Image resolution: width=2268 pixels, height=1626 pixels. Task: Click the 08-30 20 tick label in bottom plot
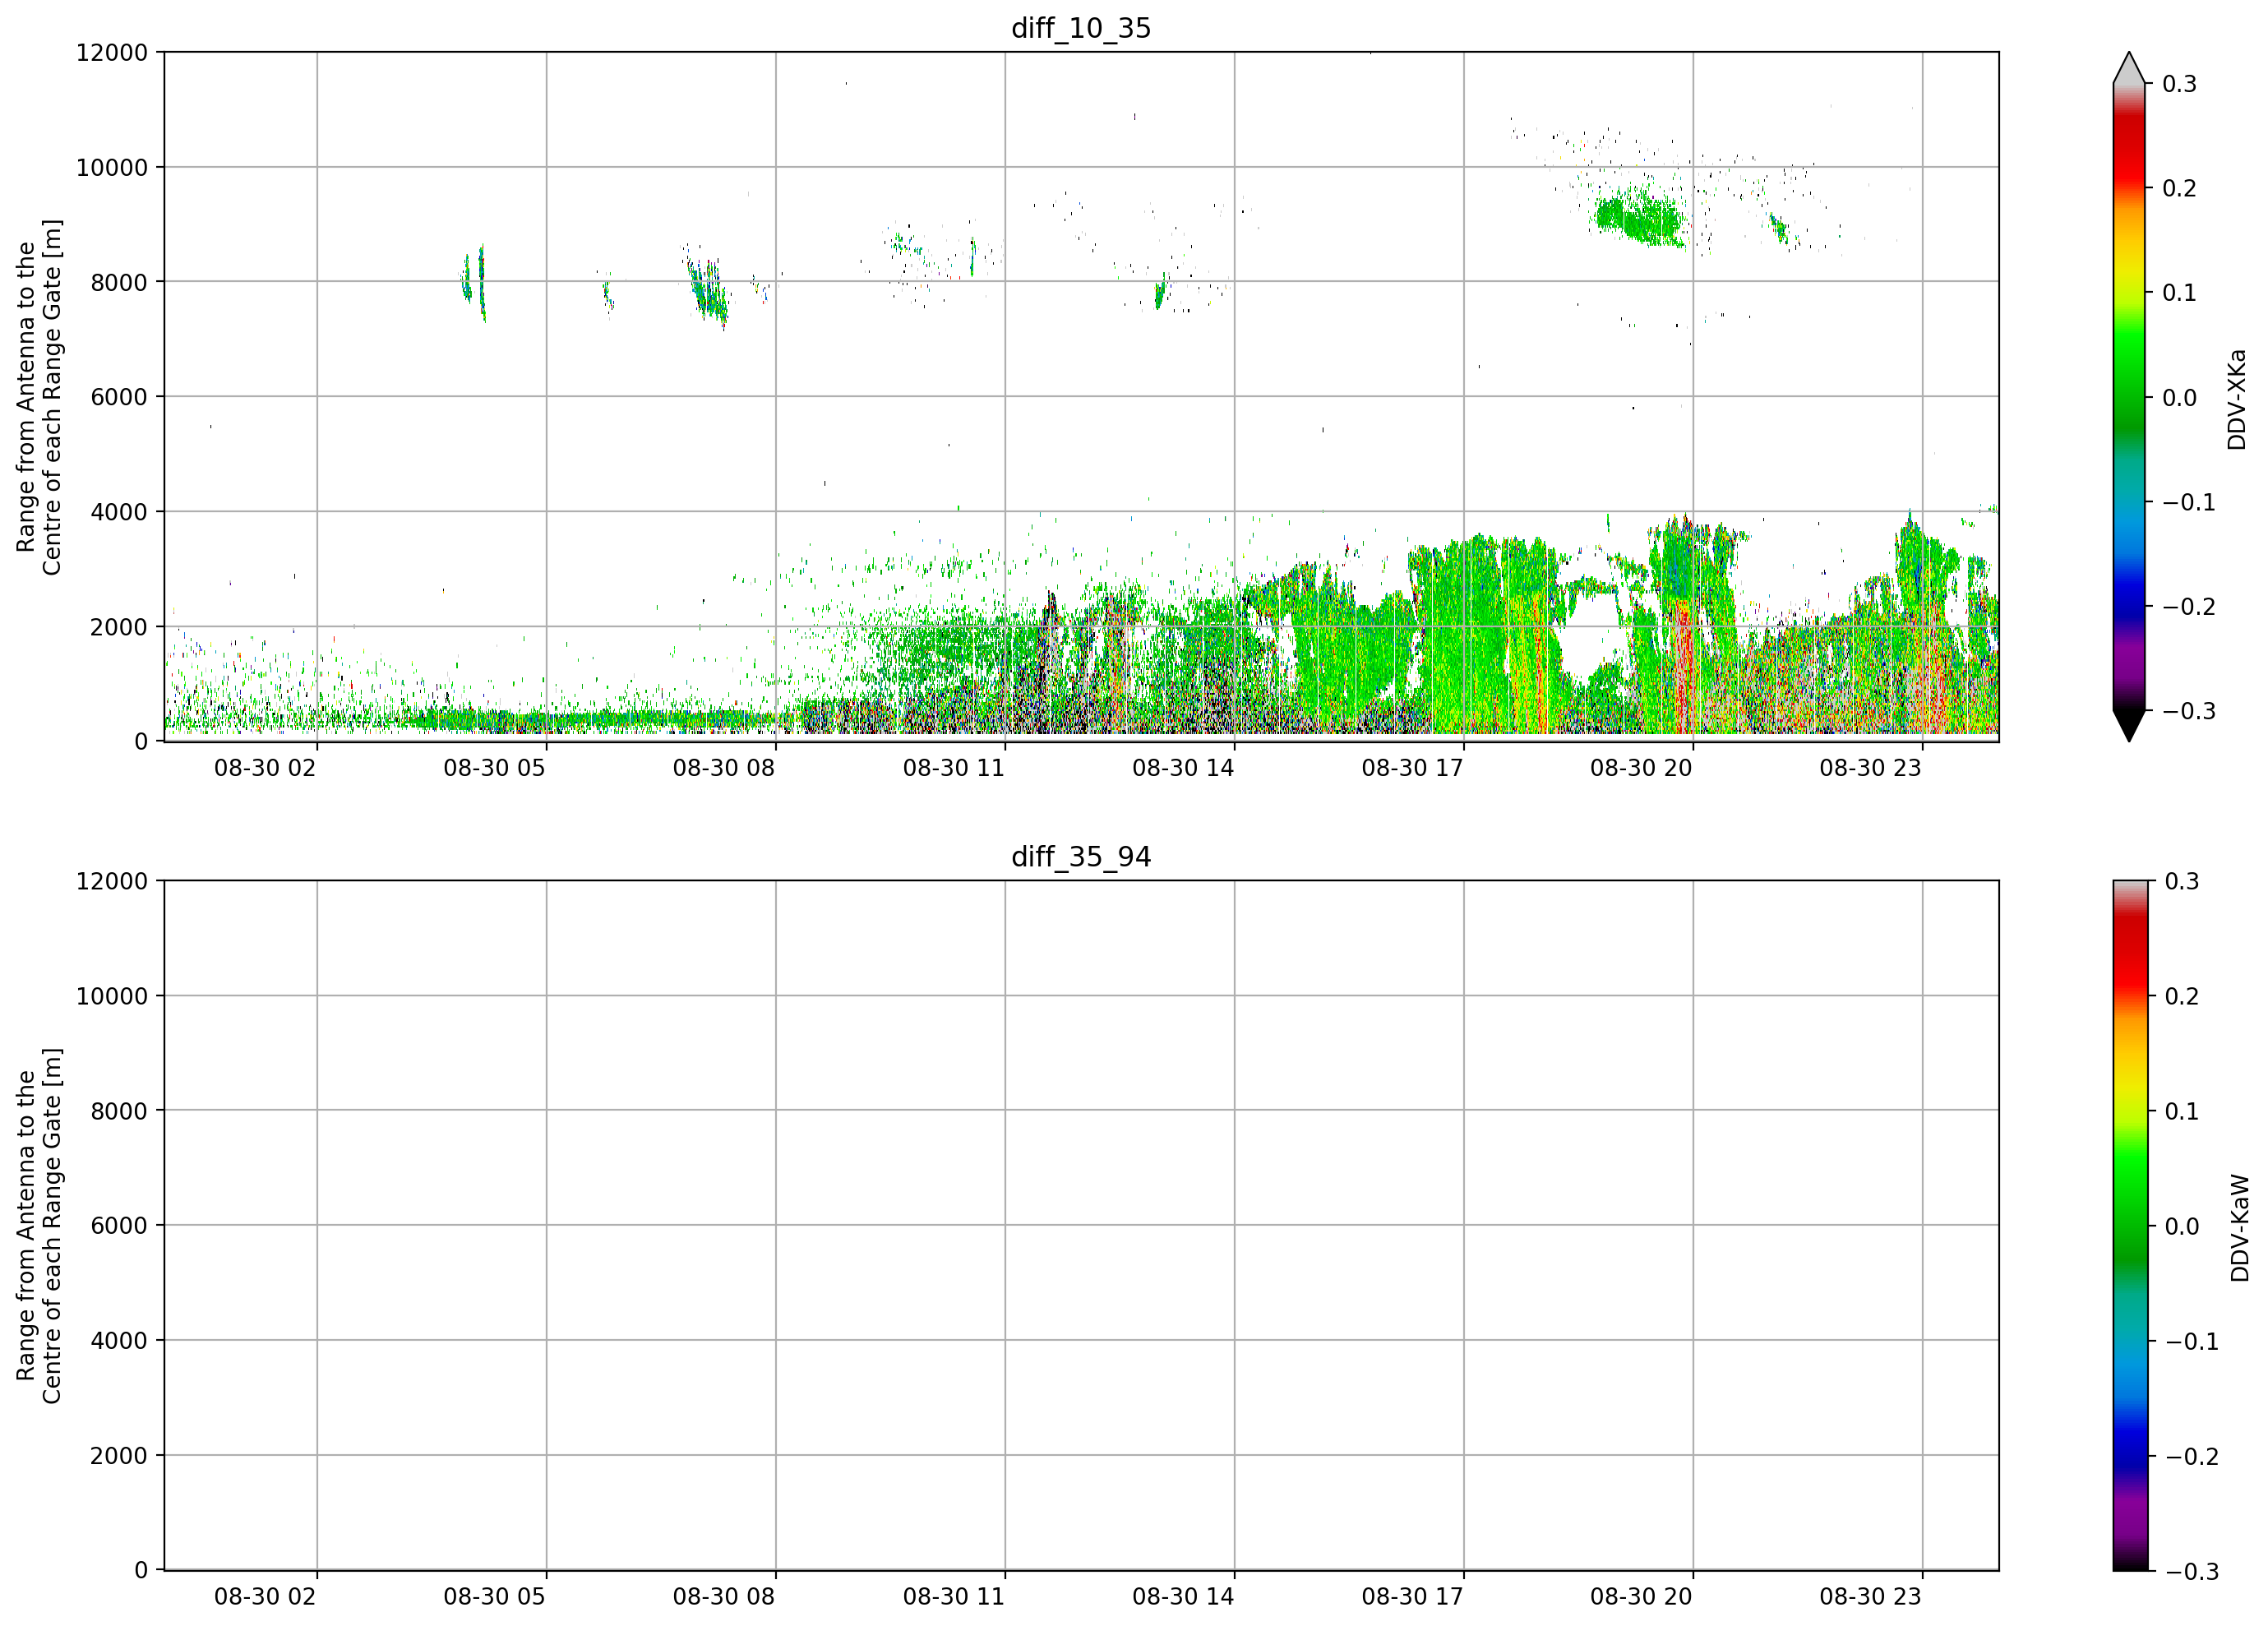(1641, 1597)
